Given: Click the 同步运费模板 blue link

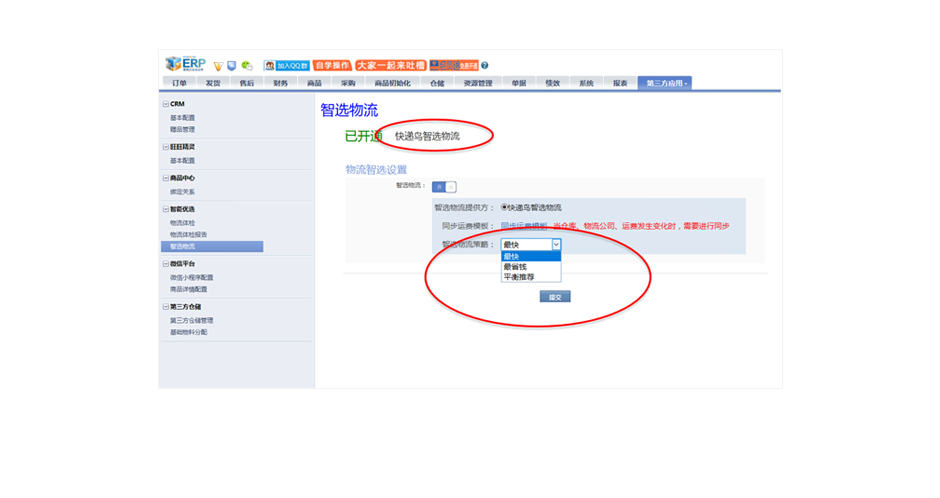Looking at the screenshot, I should [524, 226].
